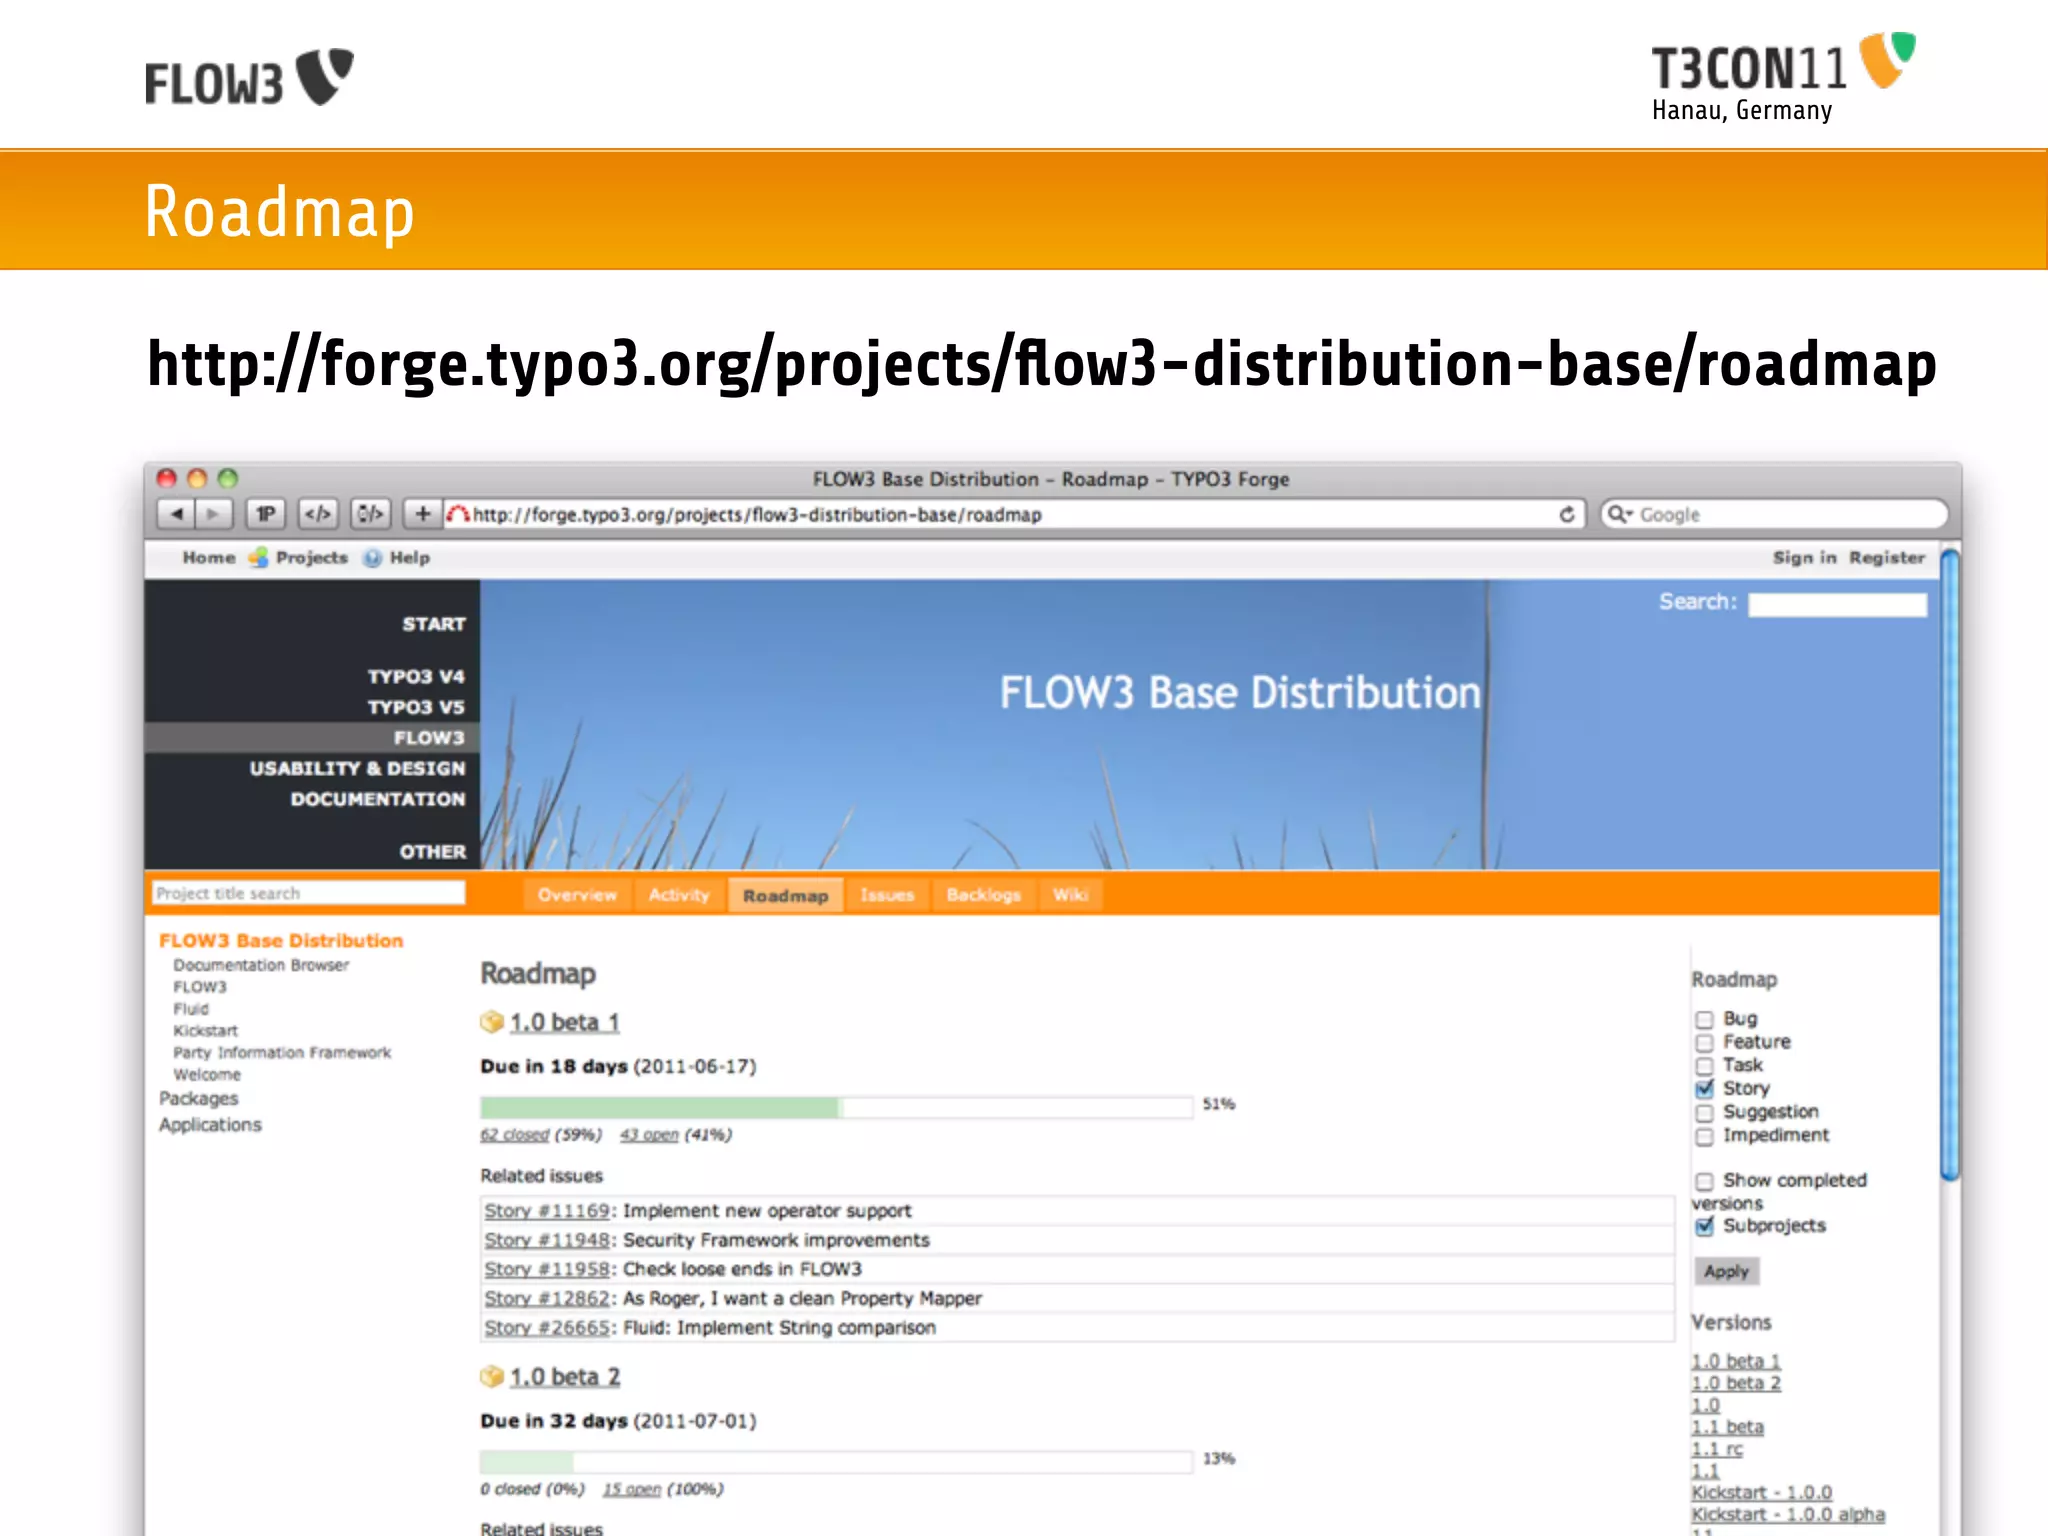Click the 1.0 beta 1 progress bar
2048x1536 pixels.
(836, 1107)
